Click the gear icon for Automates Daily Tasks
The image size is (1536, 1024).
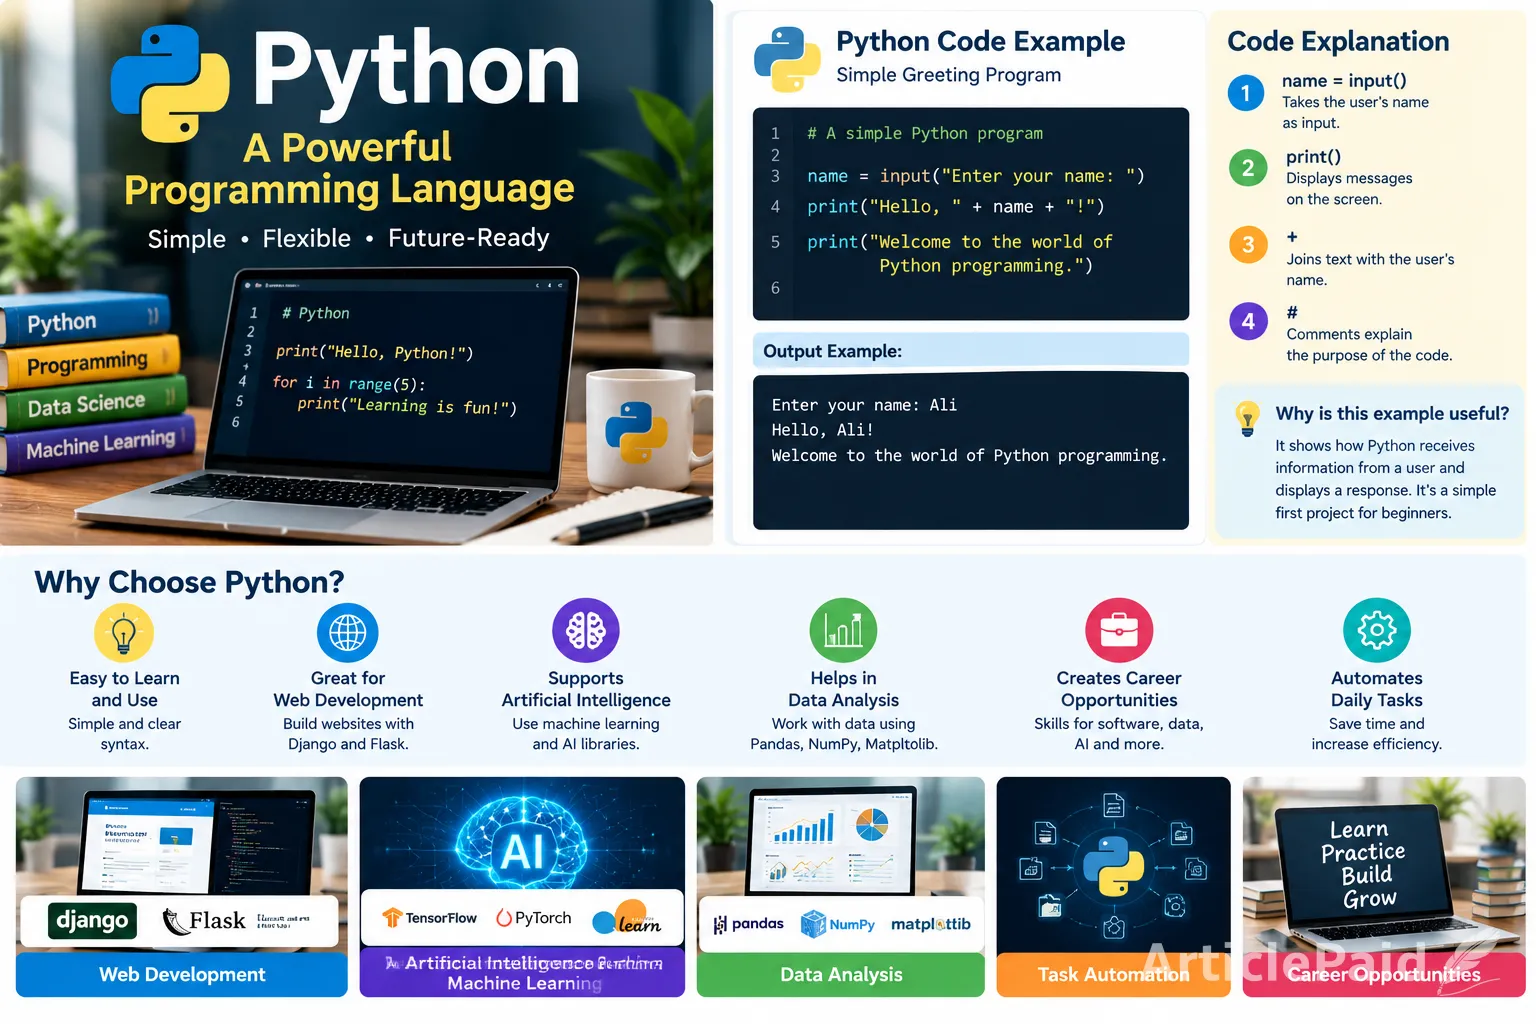pyautogui.click(x=1377, y=631)
